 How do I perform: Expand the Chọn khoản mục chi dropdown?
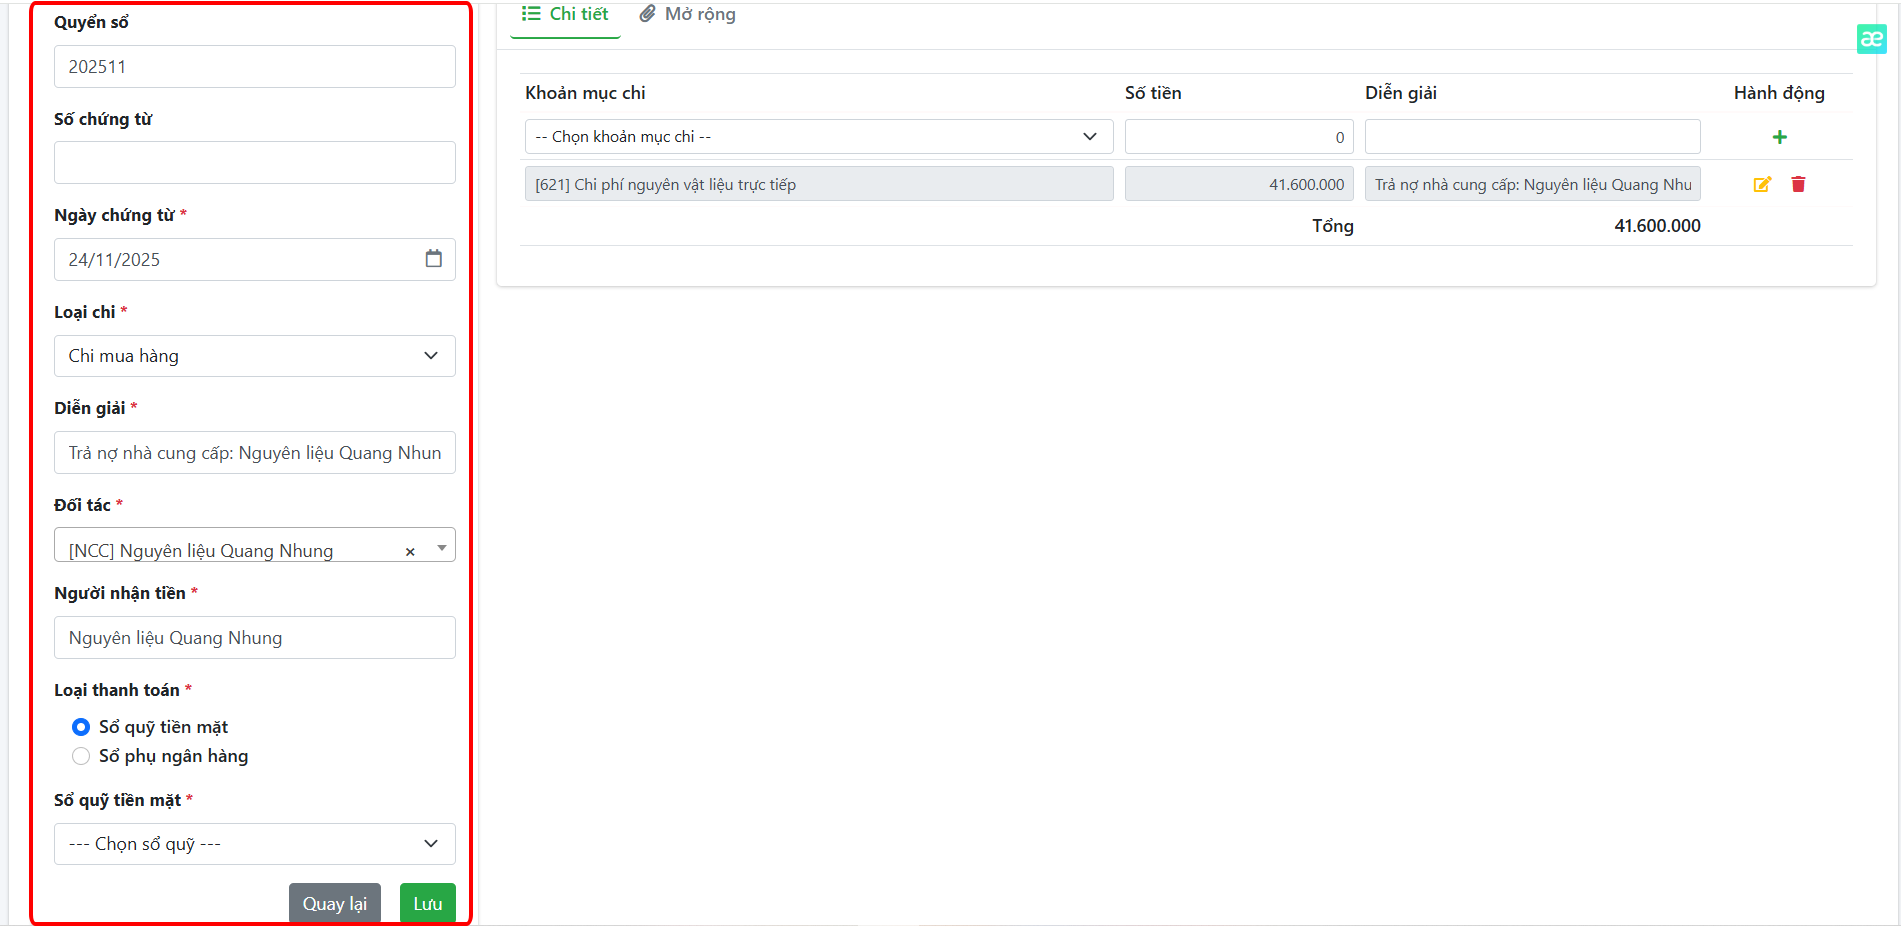817,137
